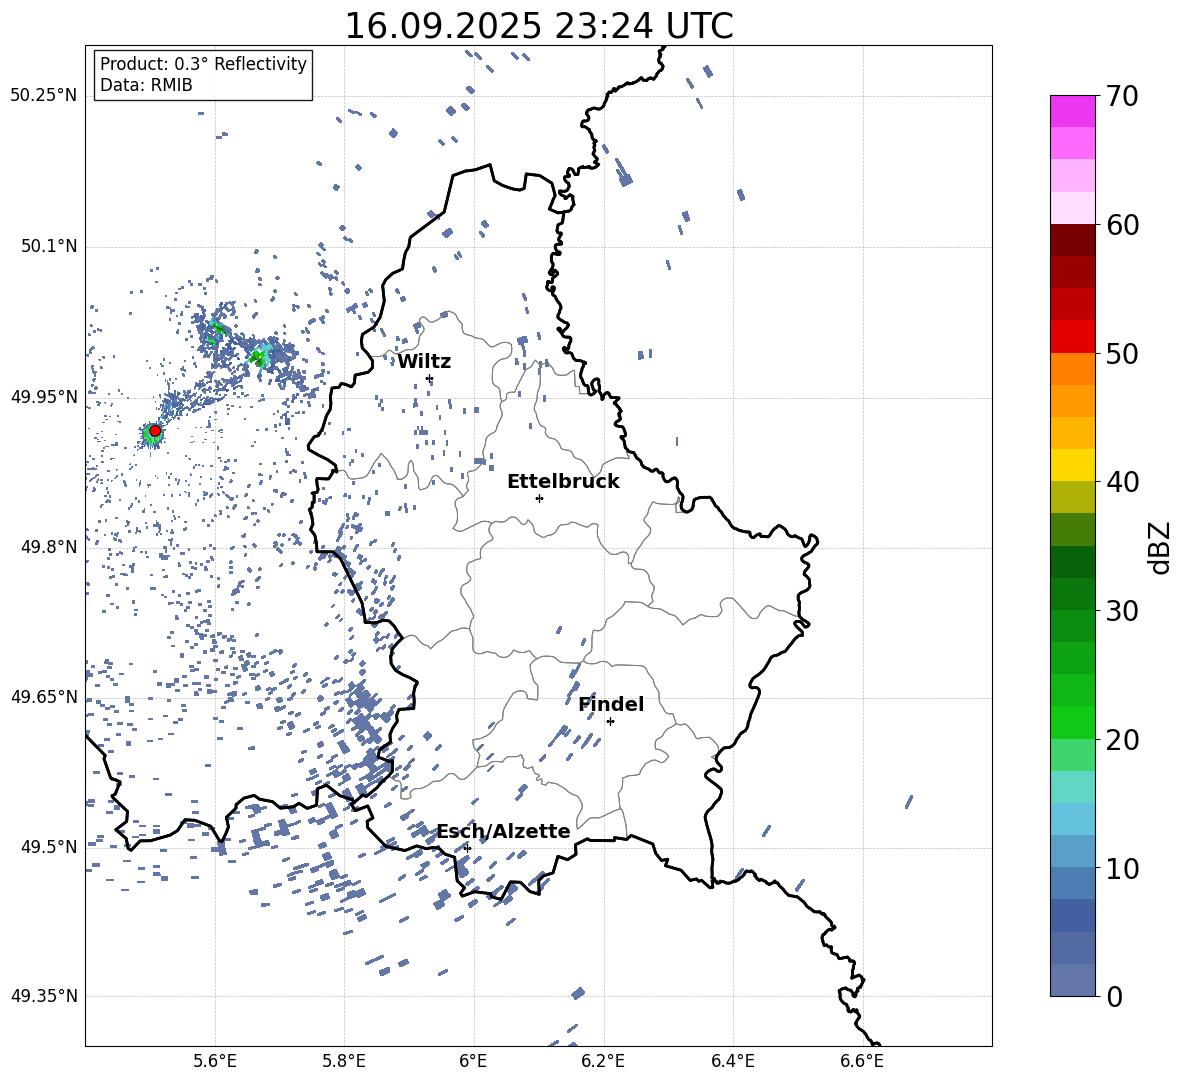Click the 6.6°E longitude label
Screen dimensions: 1184x1081
862,1061
